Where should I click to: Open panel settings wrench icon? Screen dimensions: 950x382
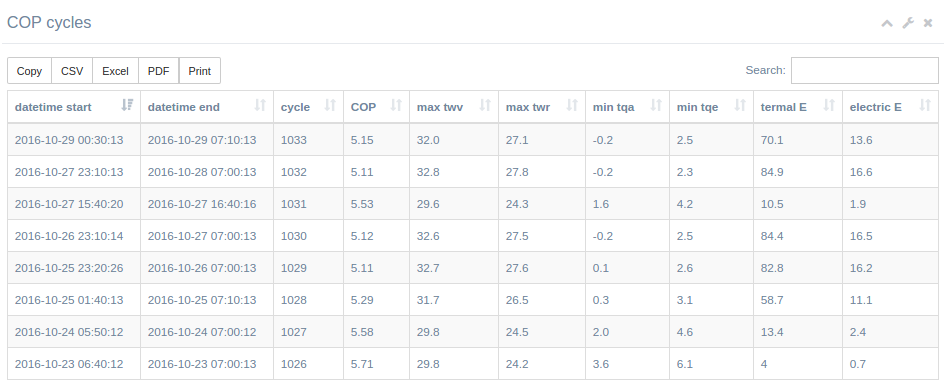point(908,23)
